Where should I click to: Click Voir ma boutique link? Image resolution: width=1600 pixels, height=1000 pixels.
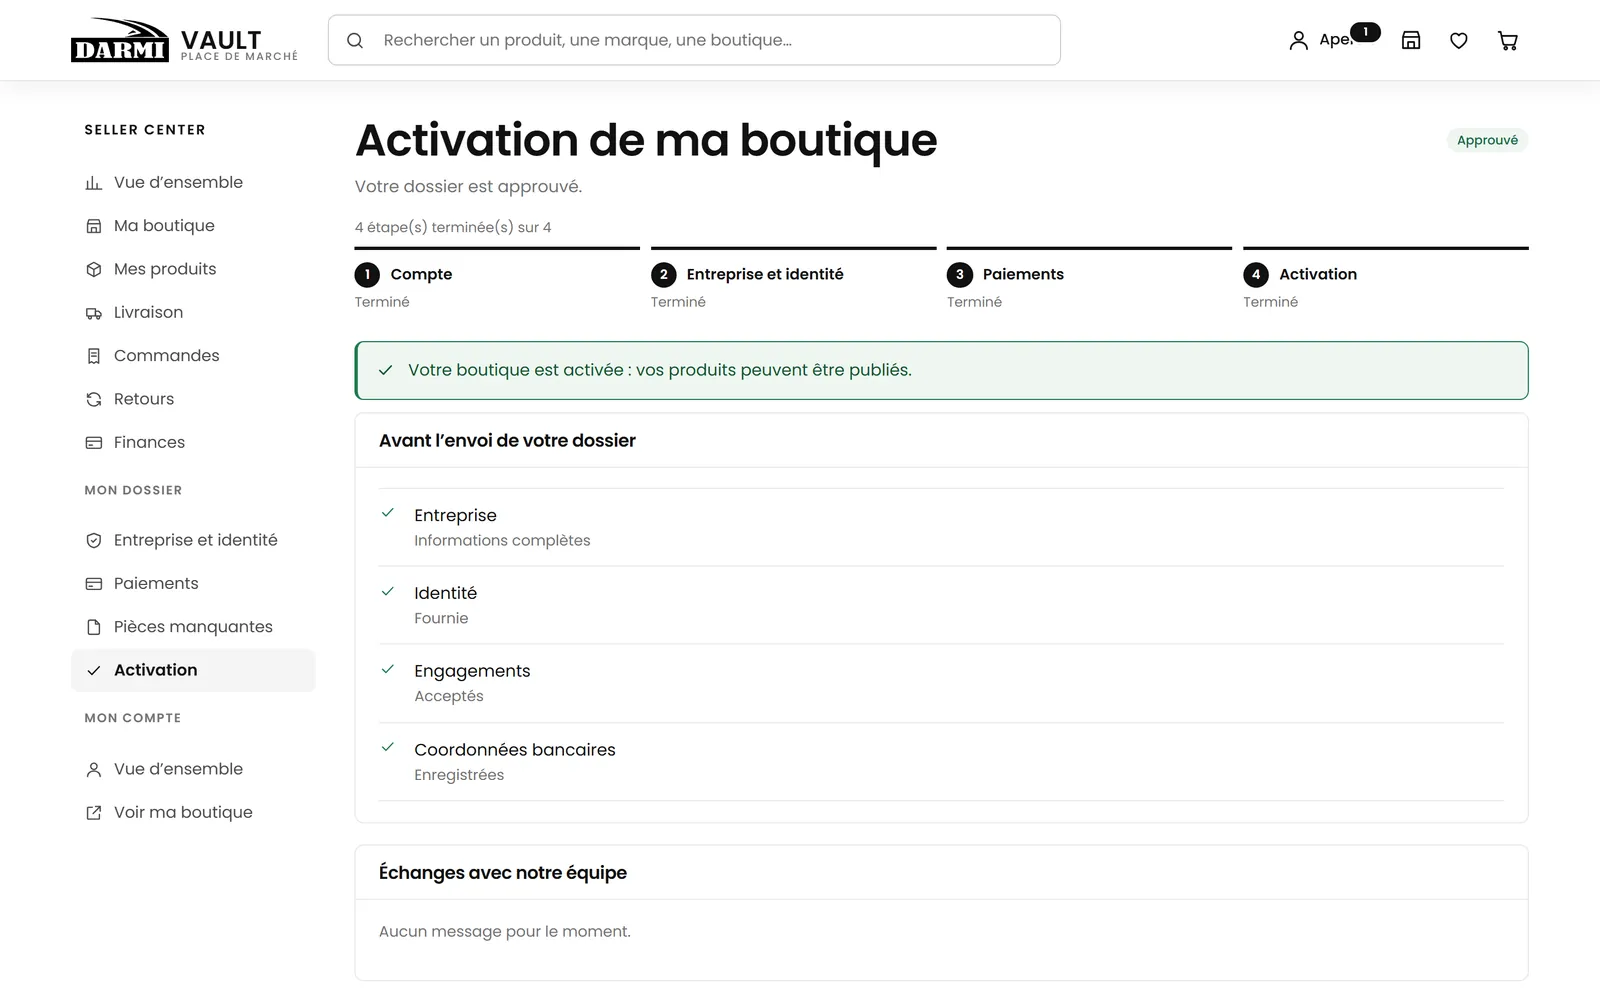click(193, 812)
